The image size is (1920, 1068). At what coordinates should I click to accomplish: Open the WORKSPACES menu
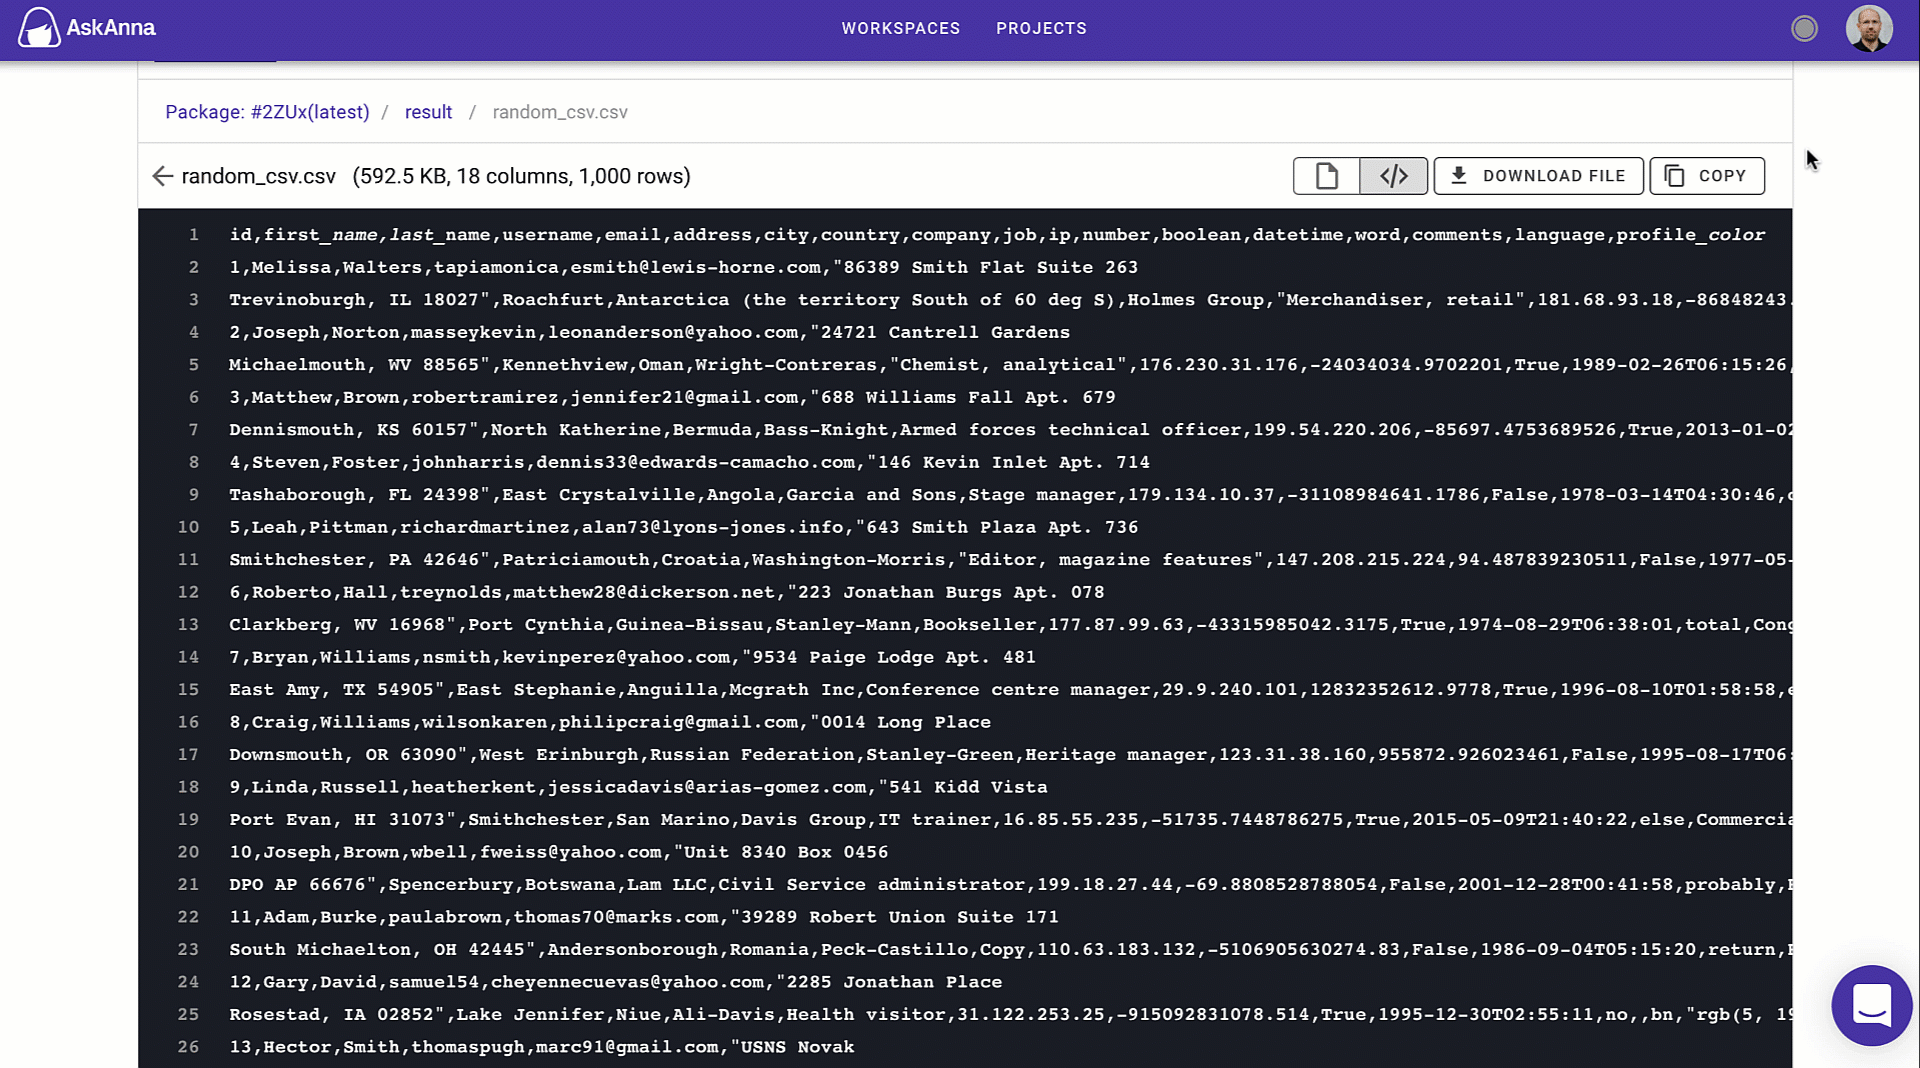point(900,28)
